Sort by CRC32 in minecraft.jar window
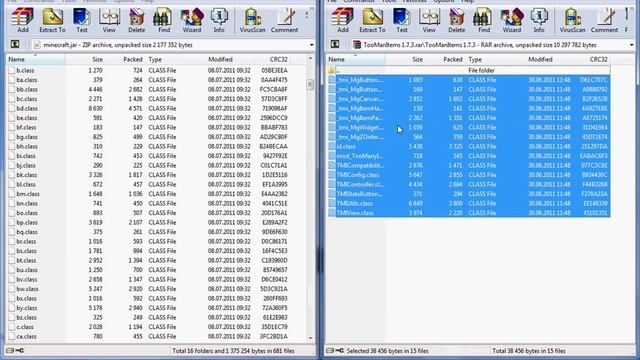Screen dimensions: 640x360 pos(272,60)
